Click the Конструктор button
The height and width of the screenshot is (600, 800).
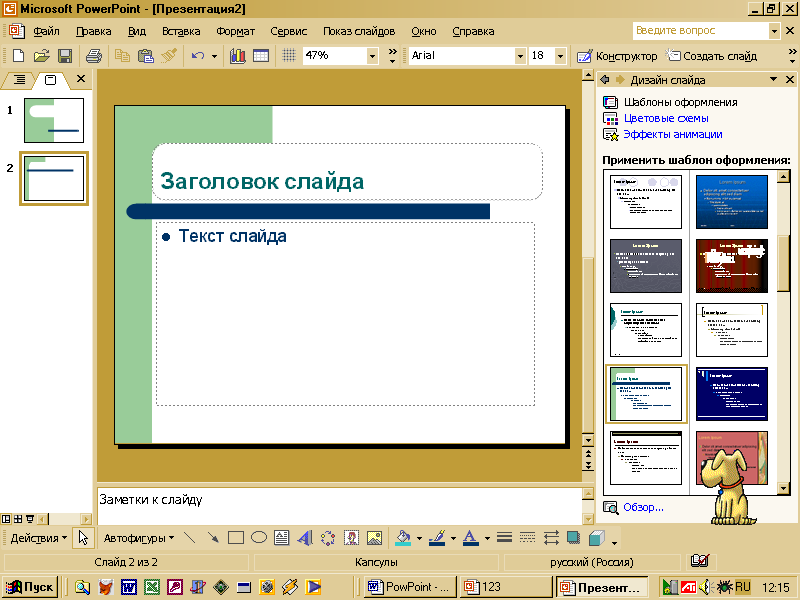click(617, 56)
